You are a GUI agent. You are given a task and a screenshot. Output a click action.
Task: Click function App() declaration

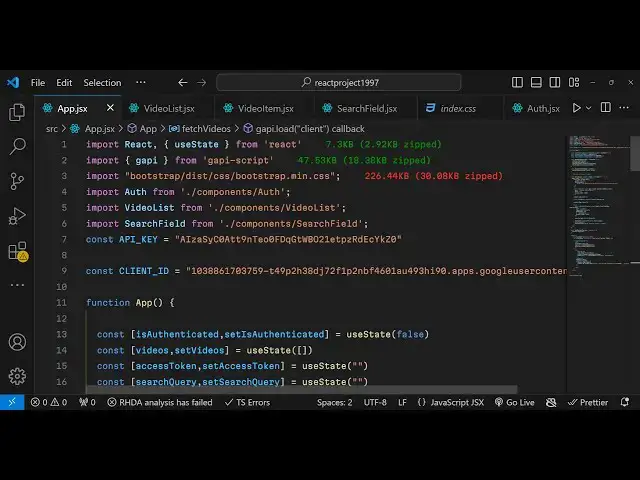coord(130,303)
